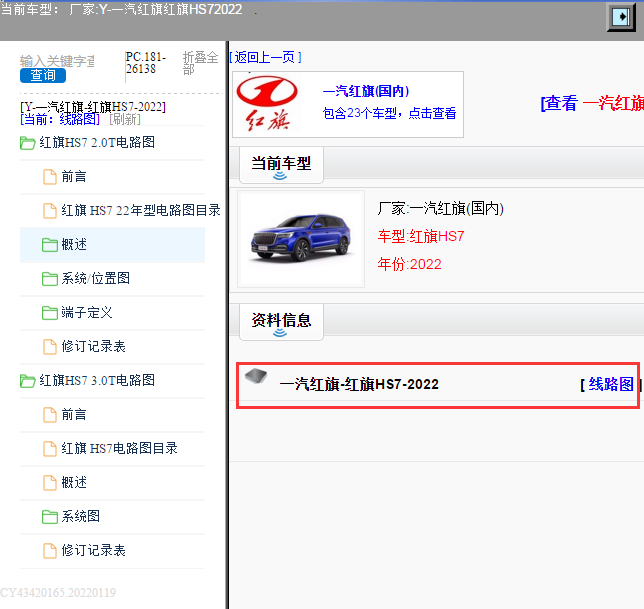This screenshot has width=644, height=609.
Task: Click the page icon of 前言 under 2.0T
Action: pos(50,177)
